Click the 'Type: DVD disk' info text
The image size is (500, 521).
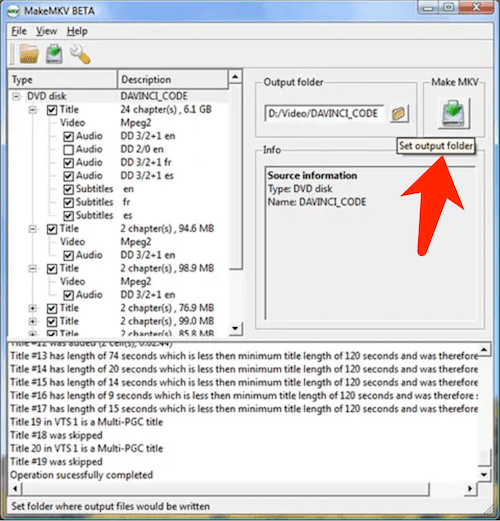click(x=300, y=189)
